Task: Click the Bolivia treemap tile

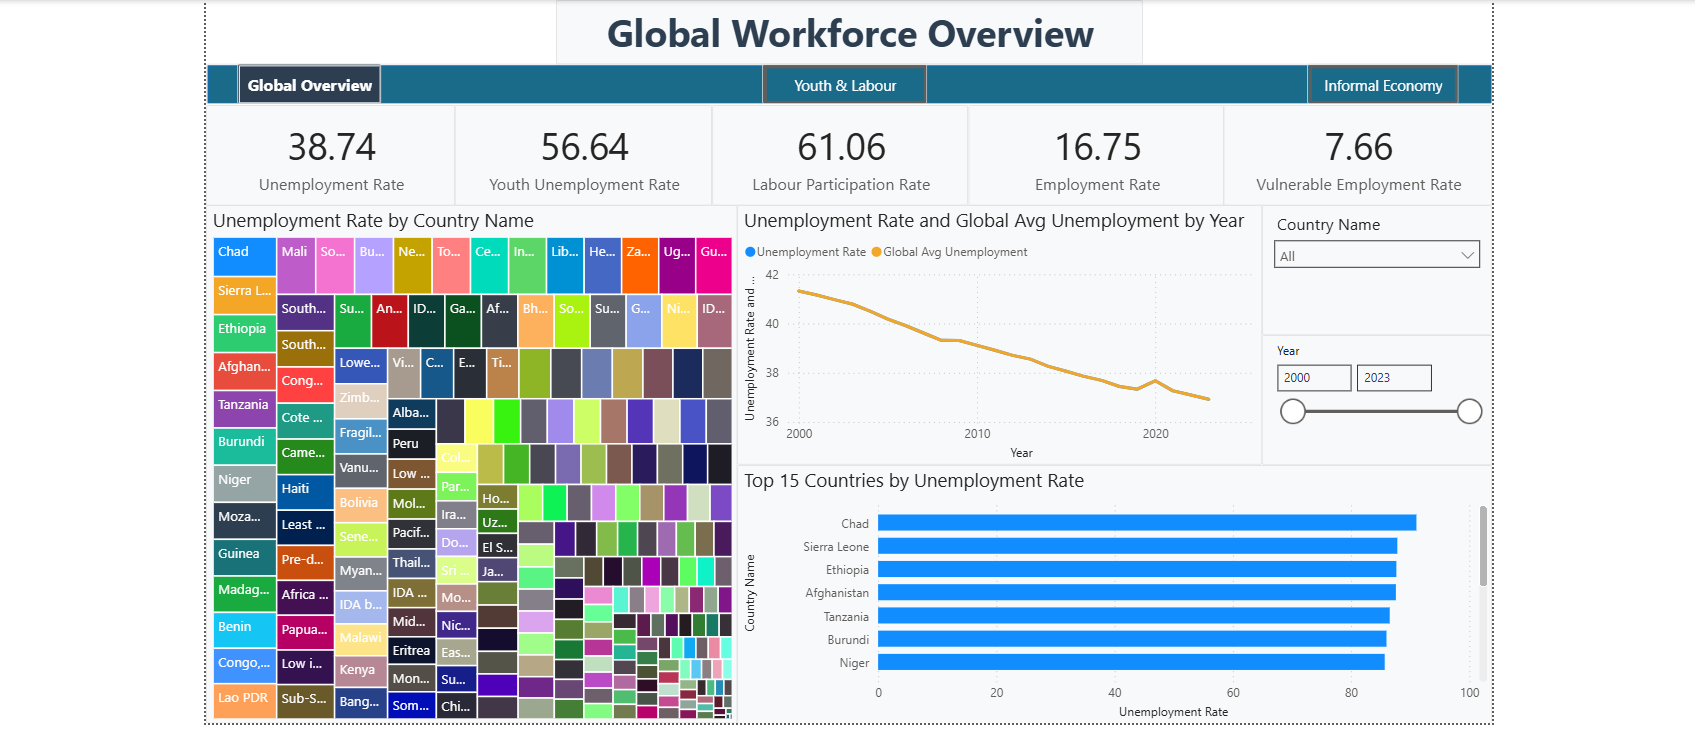Action: point(361,506)
